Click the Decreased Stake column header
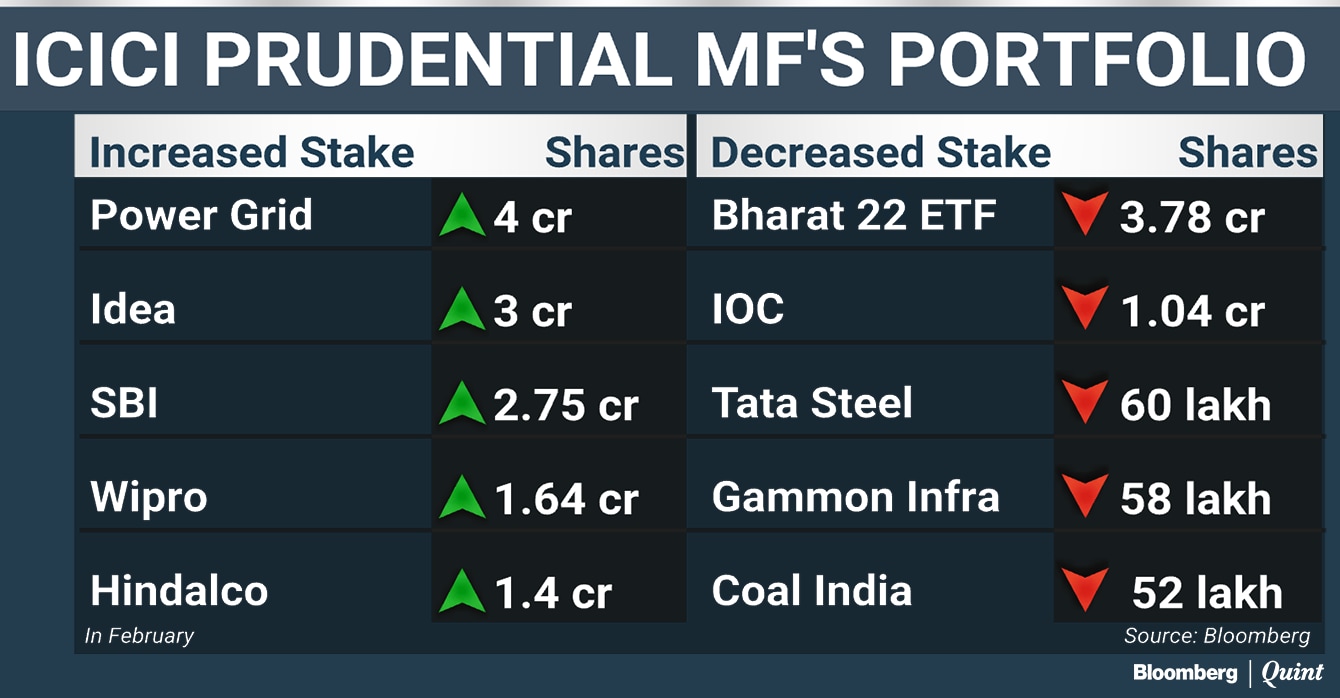Screen dimensions: 1340x698 click(x=880, y=153)
